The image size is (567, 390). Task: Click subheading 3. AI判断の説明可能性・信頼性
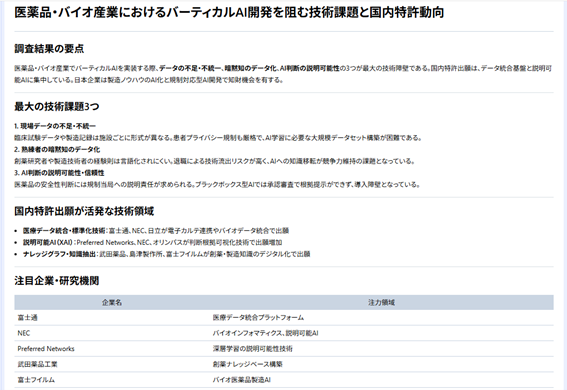(59, 173)
